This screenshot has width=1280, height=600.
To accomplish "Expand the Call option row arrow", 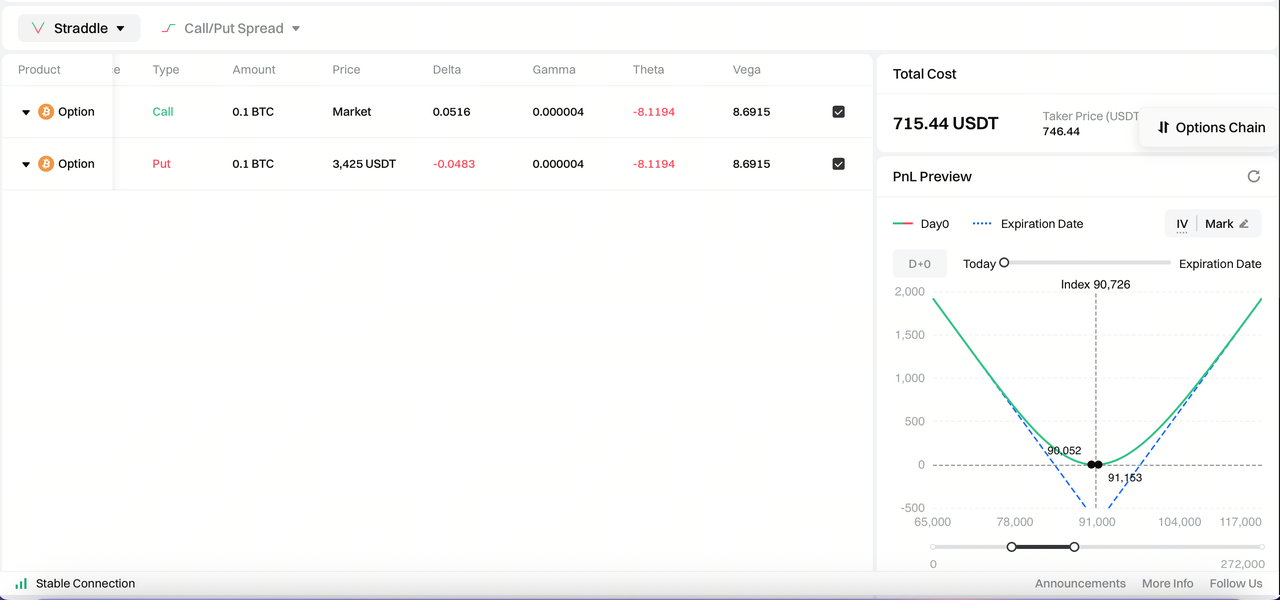I will point(26,112).
